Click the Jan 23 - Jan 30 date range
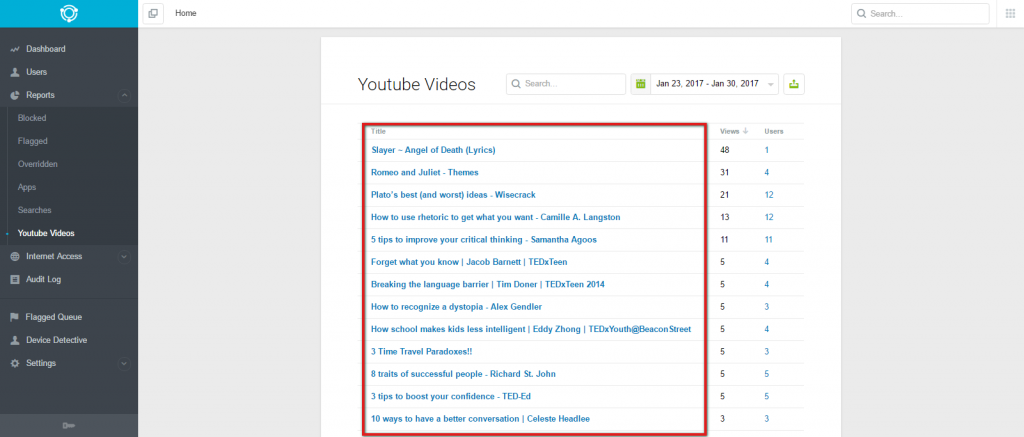This screenshot has width=1024, height=437. [707, 84]
